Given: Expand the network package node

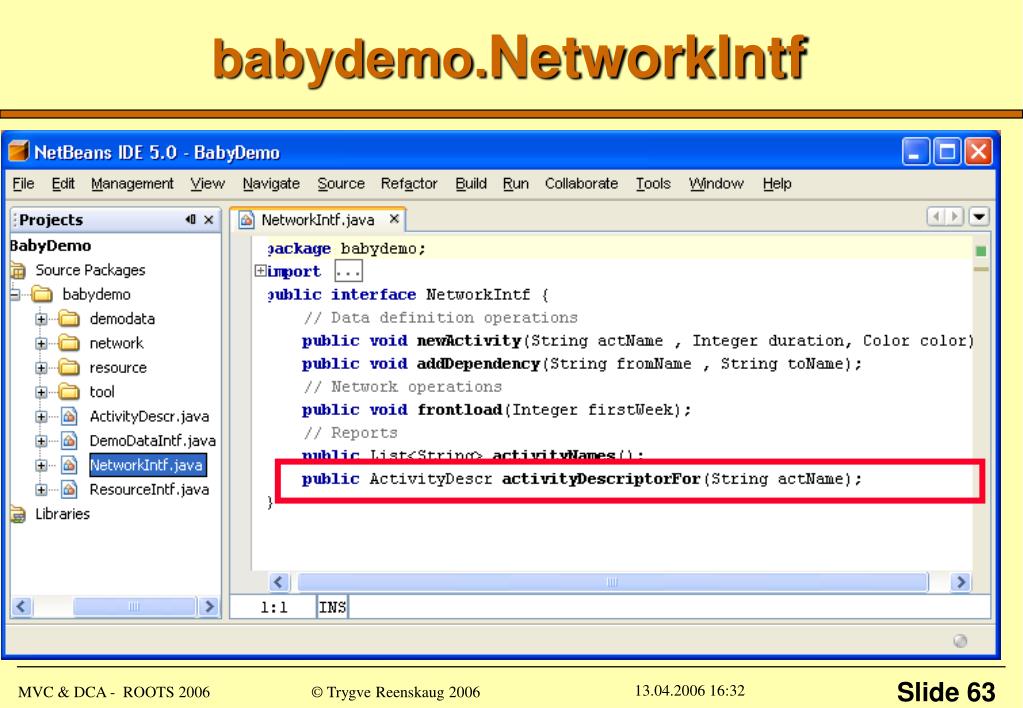Looking at the screenshot, I should coord(41,343).
